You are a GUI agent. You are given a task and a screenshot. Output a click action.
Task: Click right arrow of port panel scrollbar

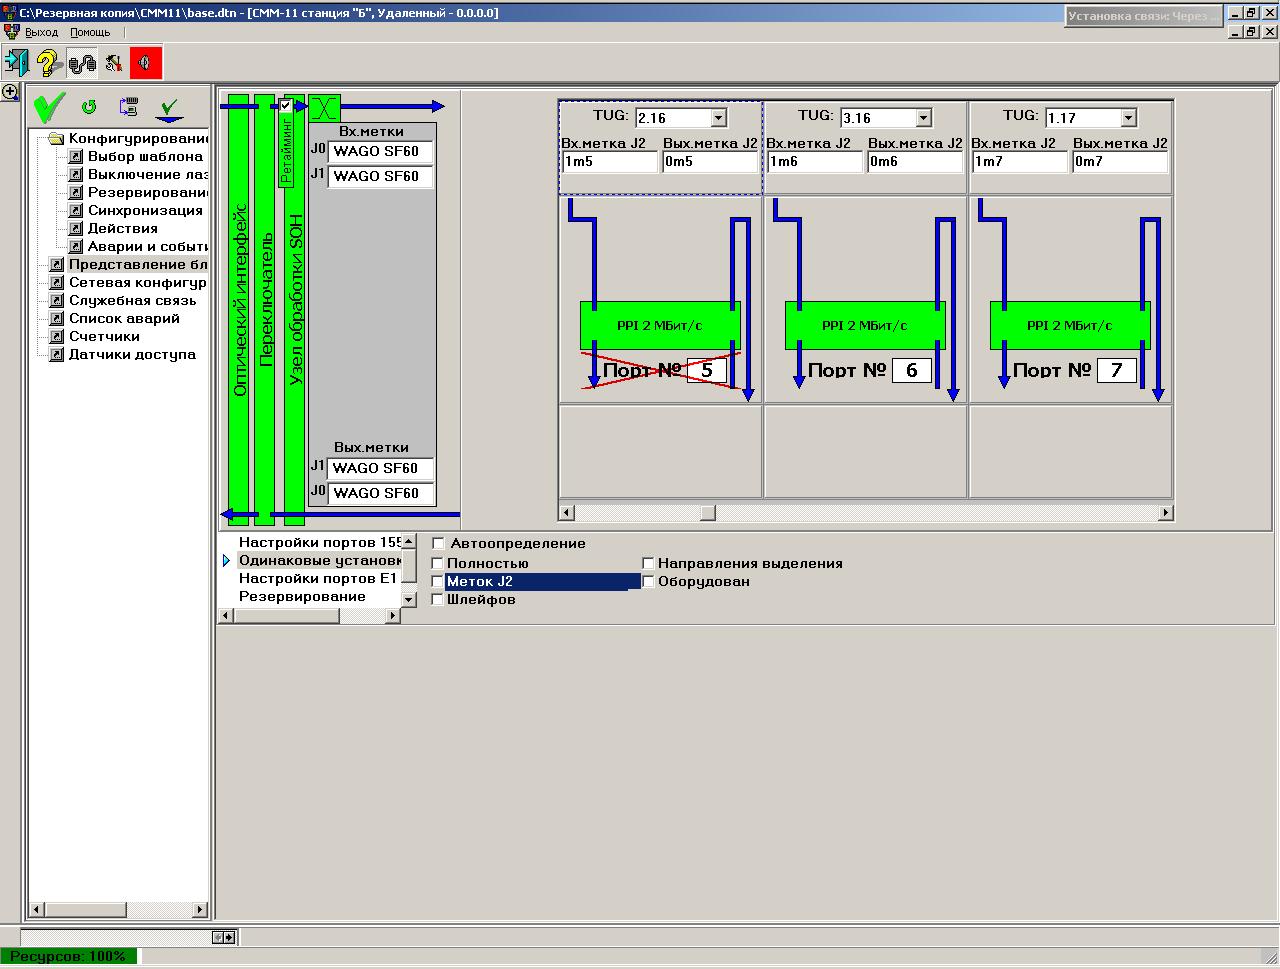pyautogui.click(x=1165, y=513)
